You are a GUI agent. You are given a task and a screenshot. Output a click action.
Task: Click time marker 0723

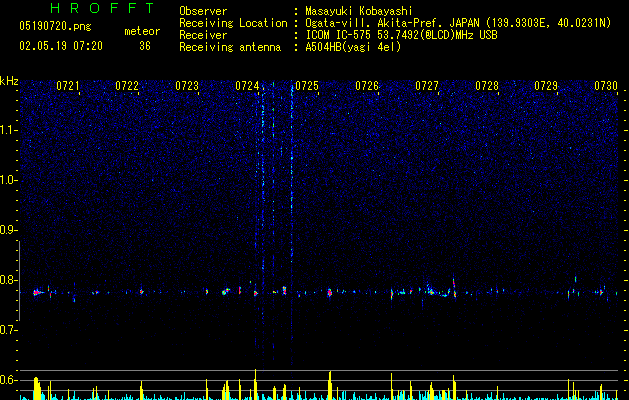(x=187, y=86)
